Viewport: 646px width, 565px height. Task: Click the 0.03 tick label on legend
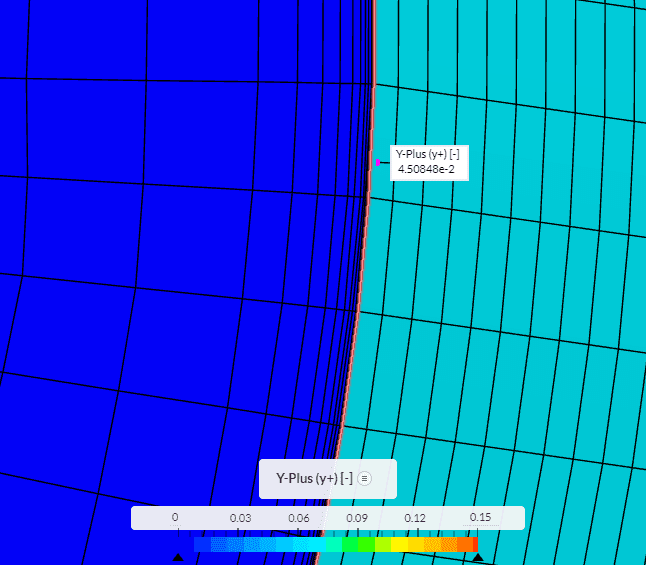[x=240, y=518]
